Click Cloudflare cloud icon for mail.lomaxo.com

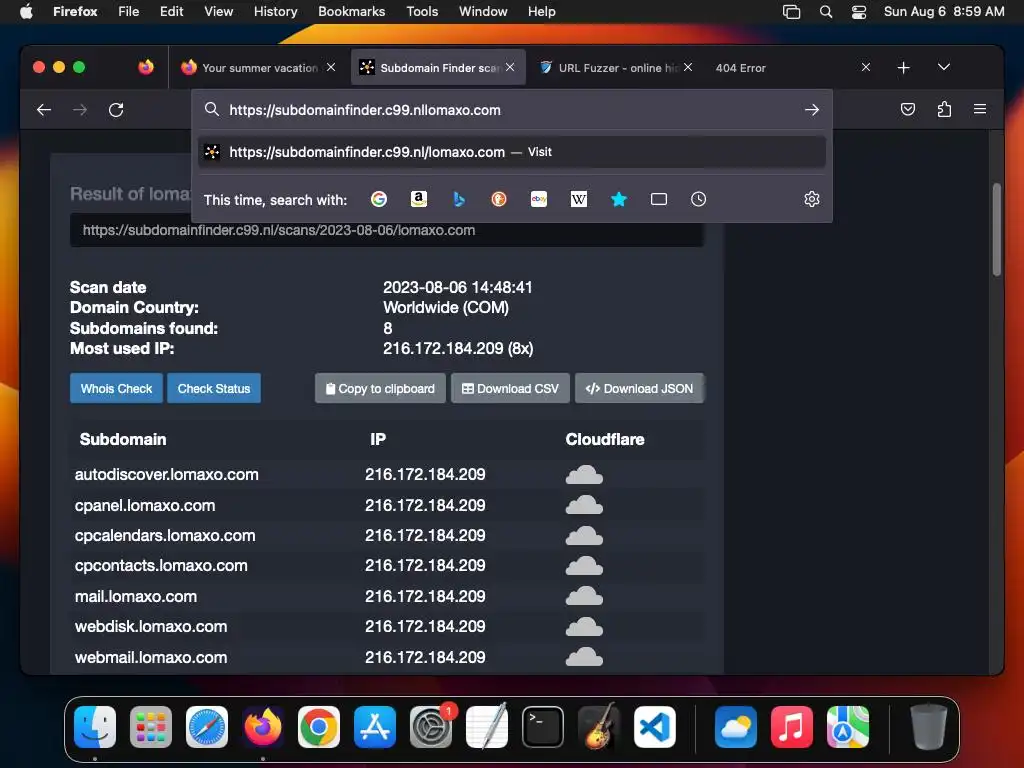(584, 596)
